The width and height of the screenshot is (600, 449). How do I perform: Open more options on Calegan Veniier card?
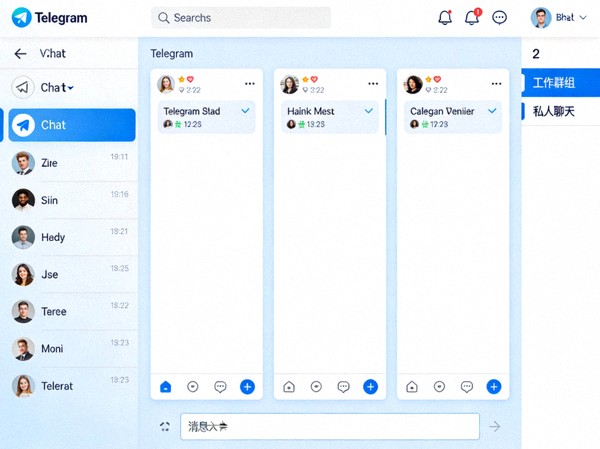(496, 84)
